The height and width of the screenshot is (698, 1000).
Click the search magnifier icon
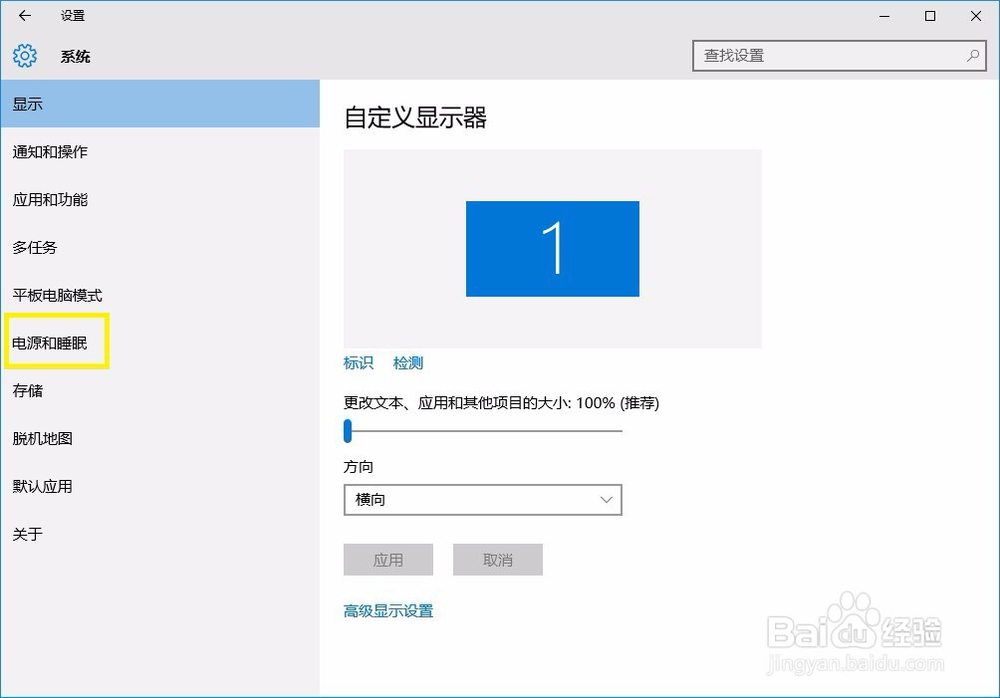pyautogui.click(x=972, y=56)
